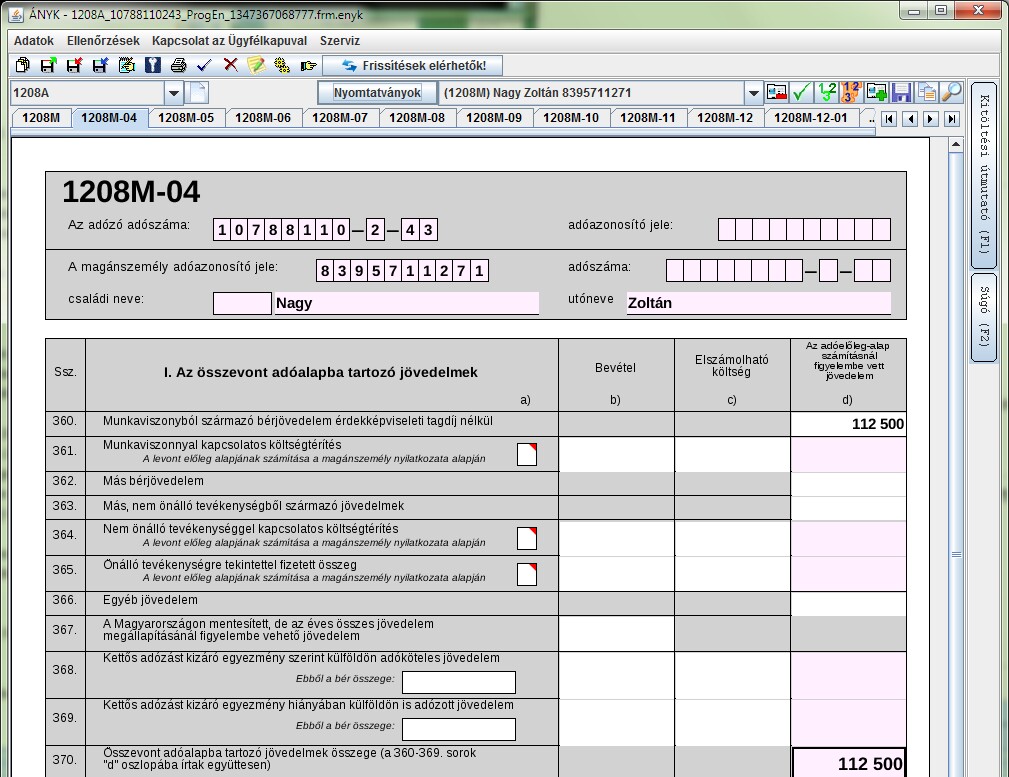
Task: Click the Nyomtatványok button
Action: 377,93
